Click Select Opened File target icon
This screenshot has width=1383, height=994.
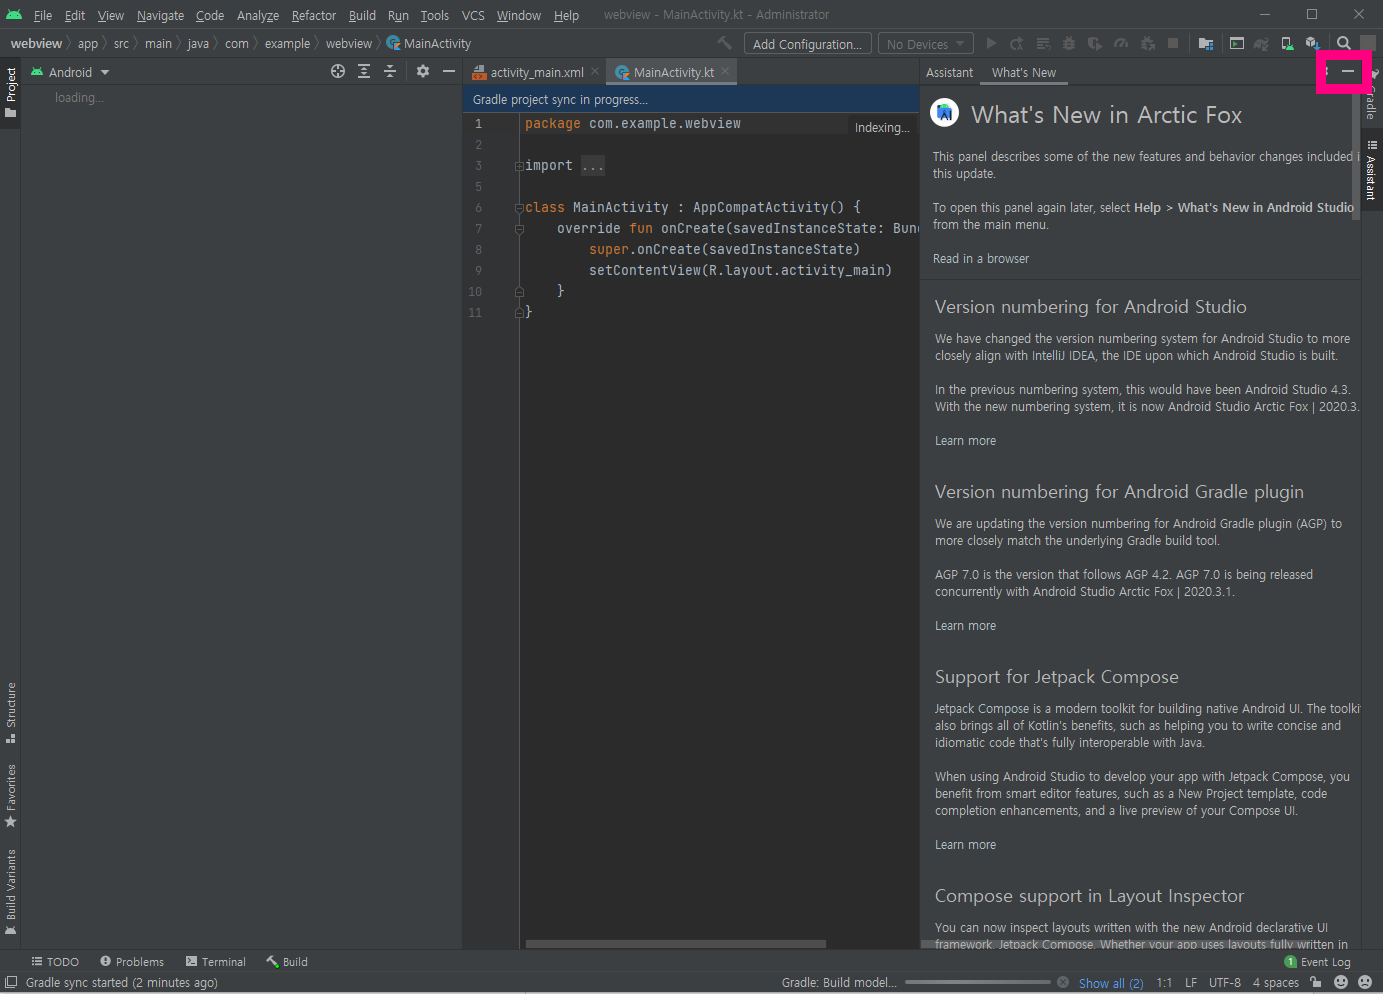[338, 71]
